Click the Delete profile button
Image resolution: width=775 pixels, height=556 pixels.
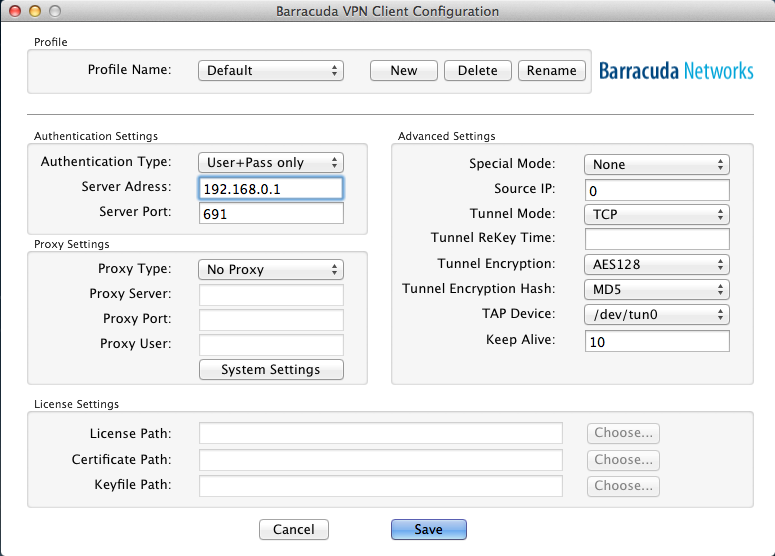(477, 71)
